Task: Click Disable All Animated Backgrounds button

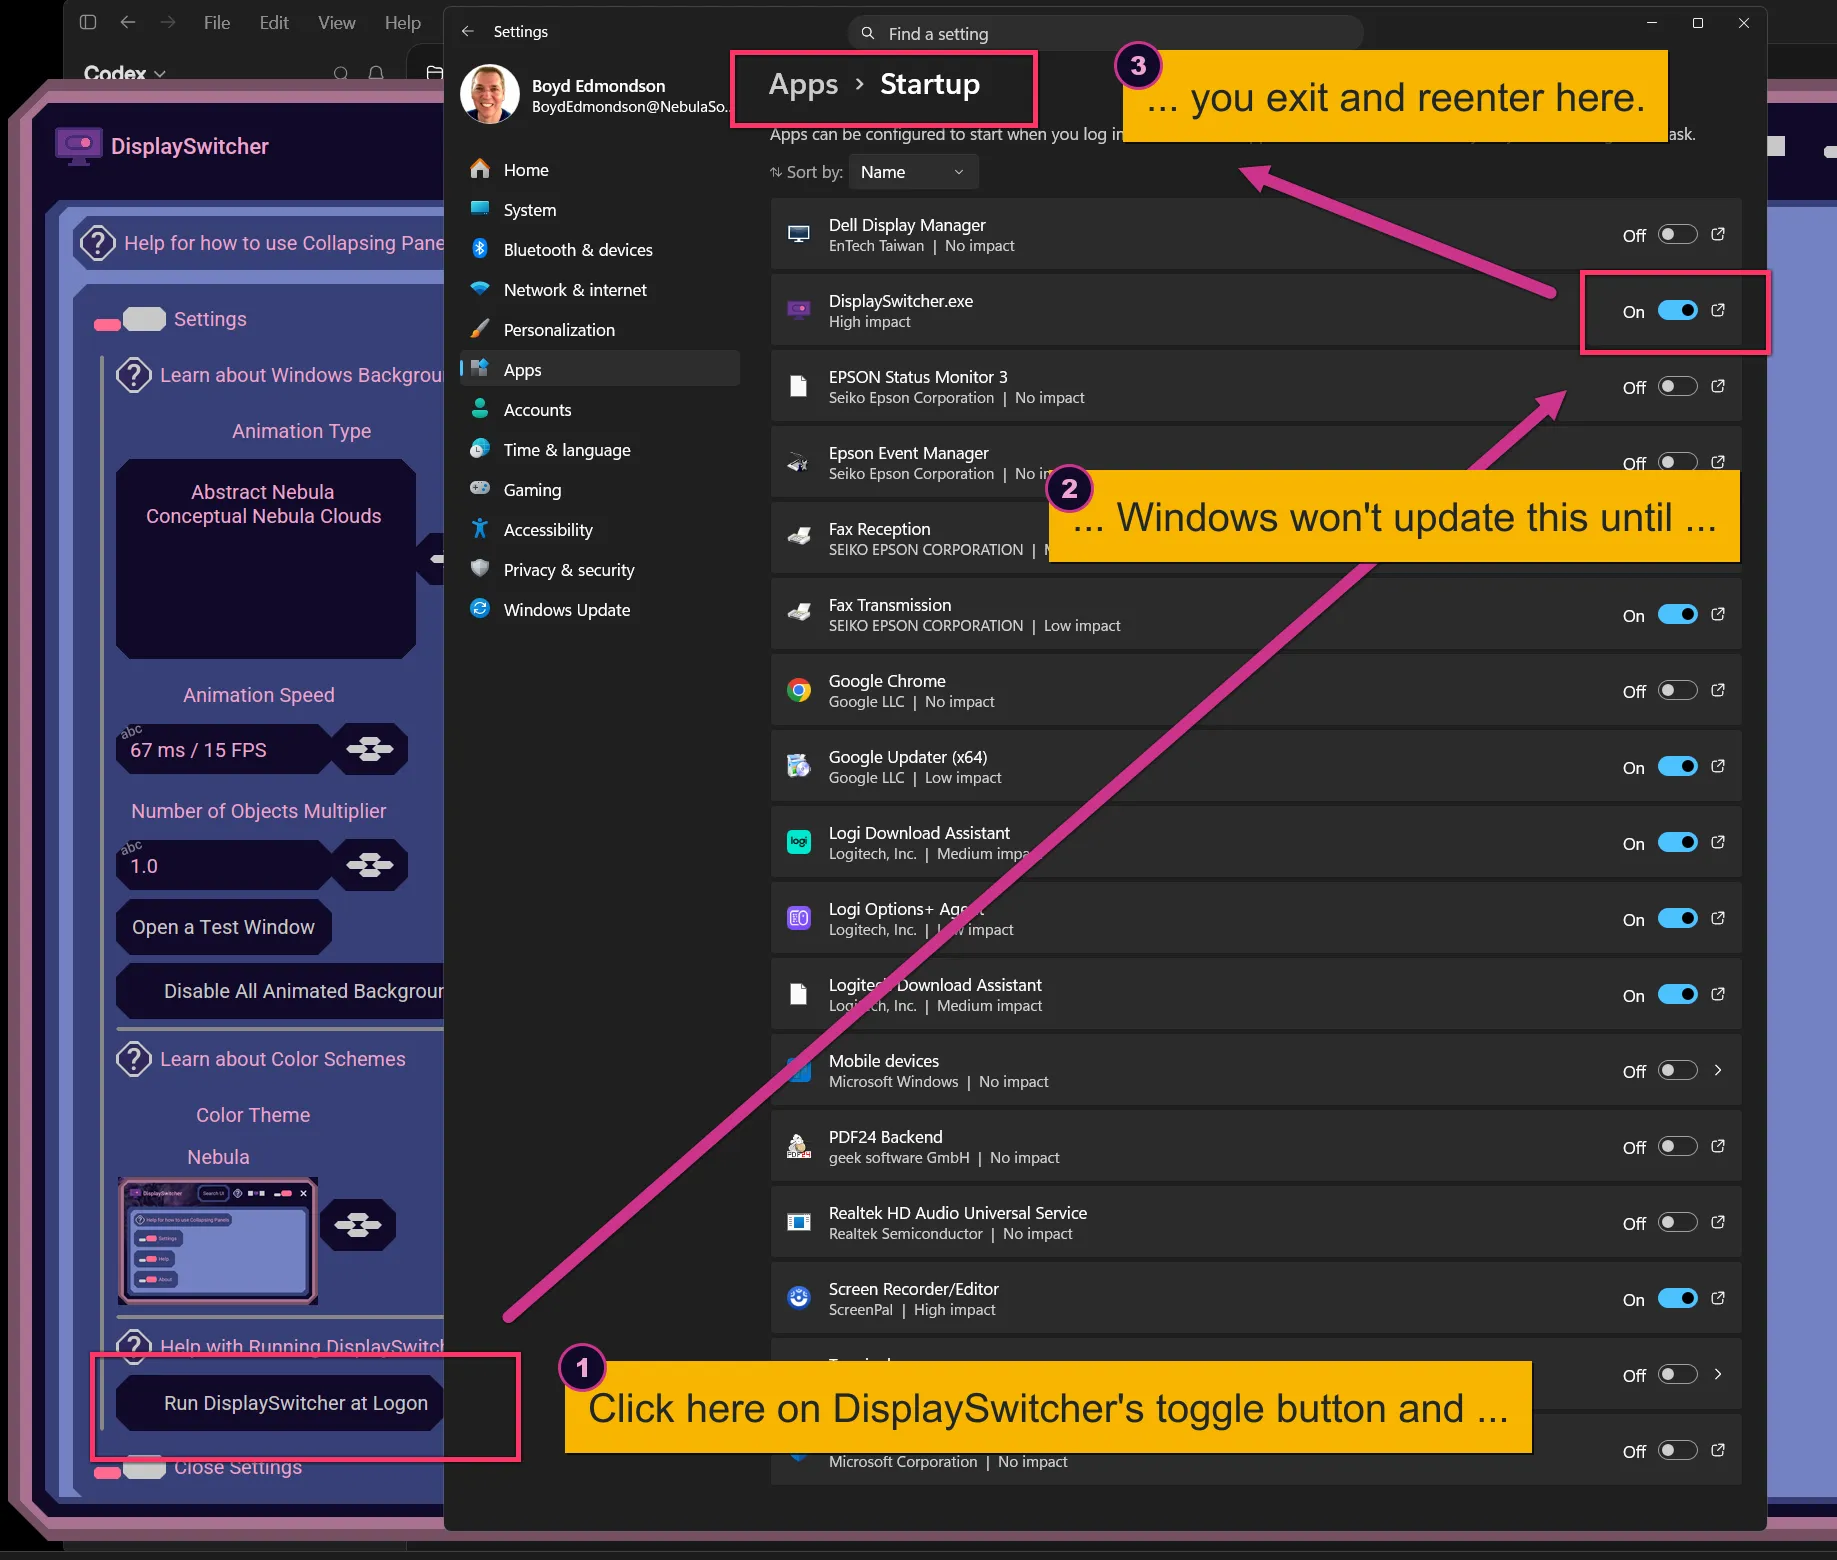Action: click(x=281, y=991)
